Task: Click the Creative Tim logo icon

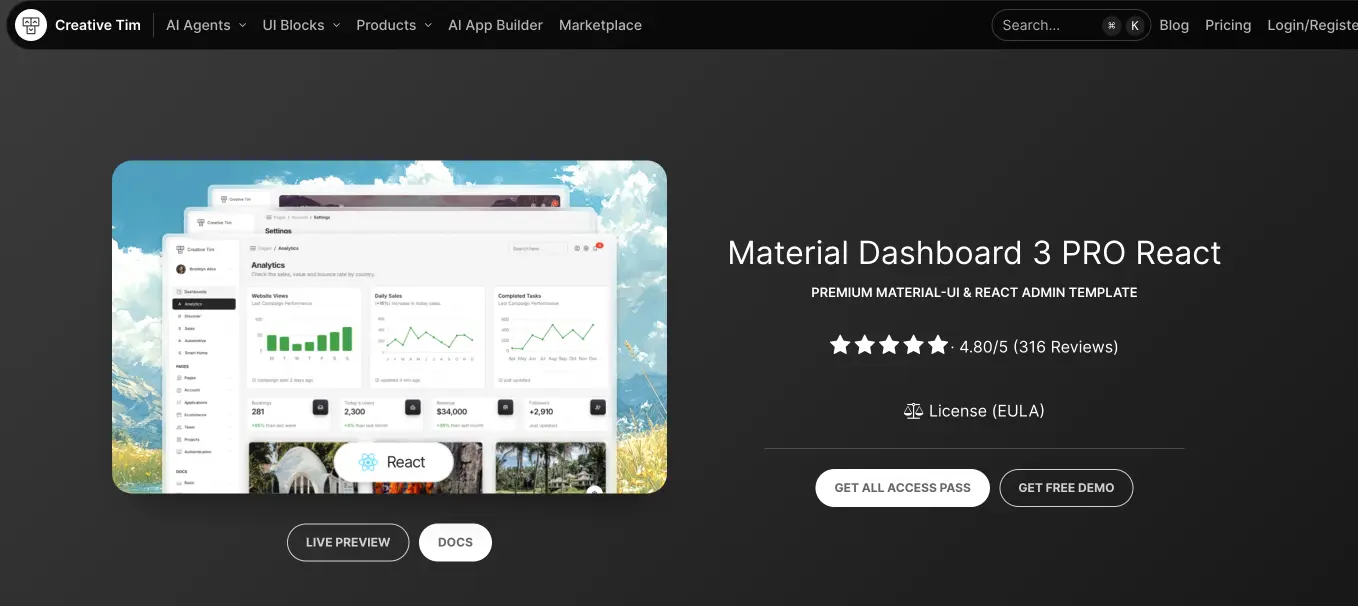Action: point(31,25)
